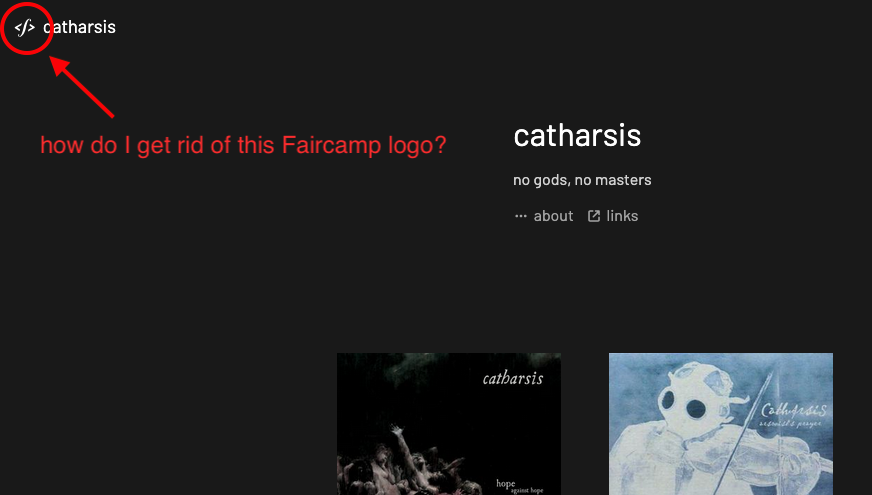Viewport: 872px width, 495px height.
Task: Open the links text button
Action: pos(622,216)
